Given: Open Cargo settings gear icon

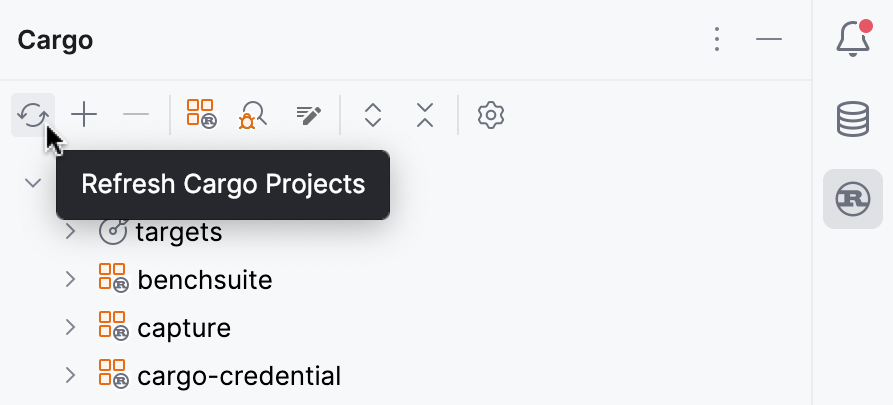Looking at the screenshot, I should [x=490, y=115].
